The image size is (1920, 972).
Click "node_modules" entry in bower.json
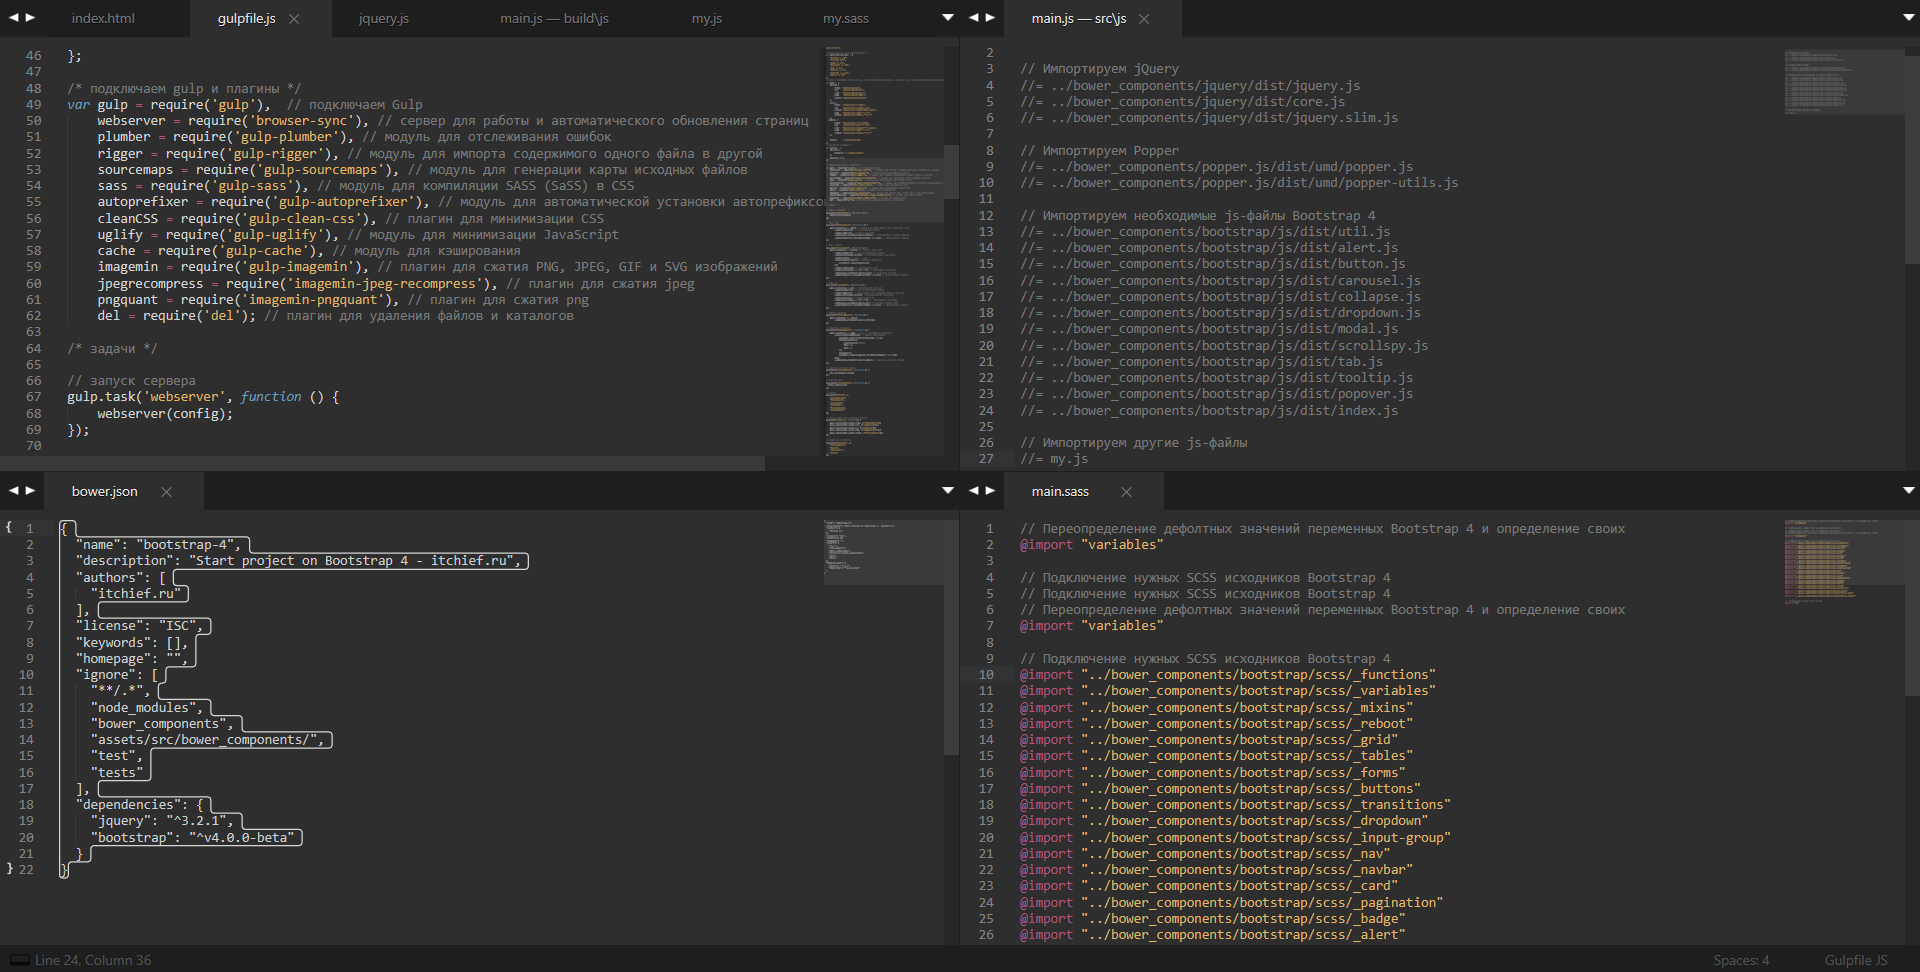[147, 708]
